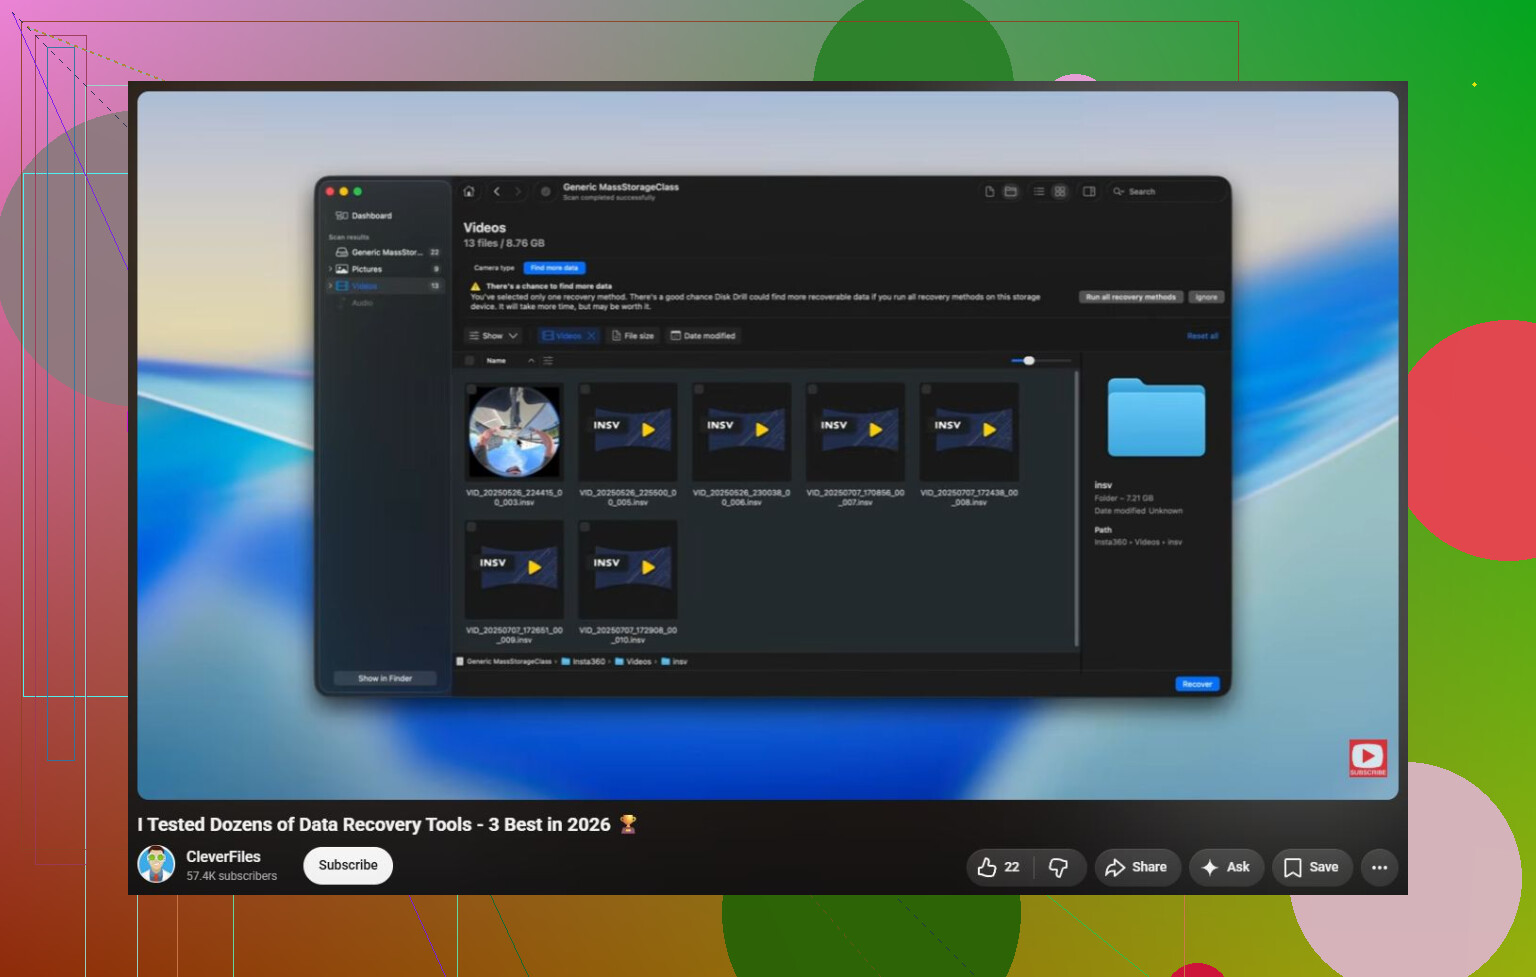The height and width of the screenshot is (977, 1536).
Task: Tick checkbox on VID_20250707_172908 thumbnail
Action: (x=585, y=526)
